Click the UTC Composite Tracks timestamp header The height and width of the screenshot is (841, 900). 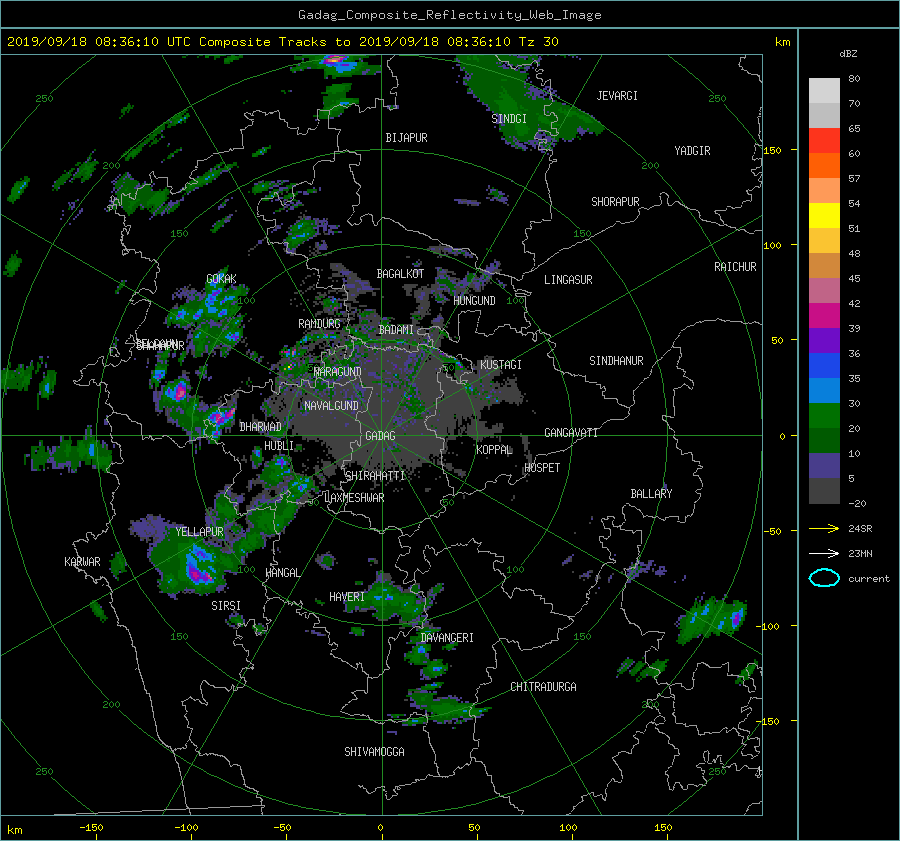[282, 42]
